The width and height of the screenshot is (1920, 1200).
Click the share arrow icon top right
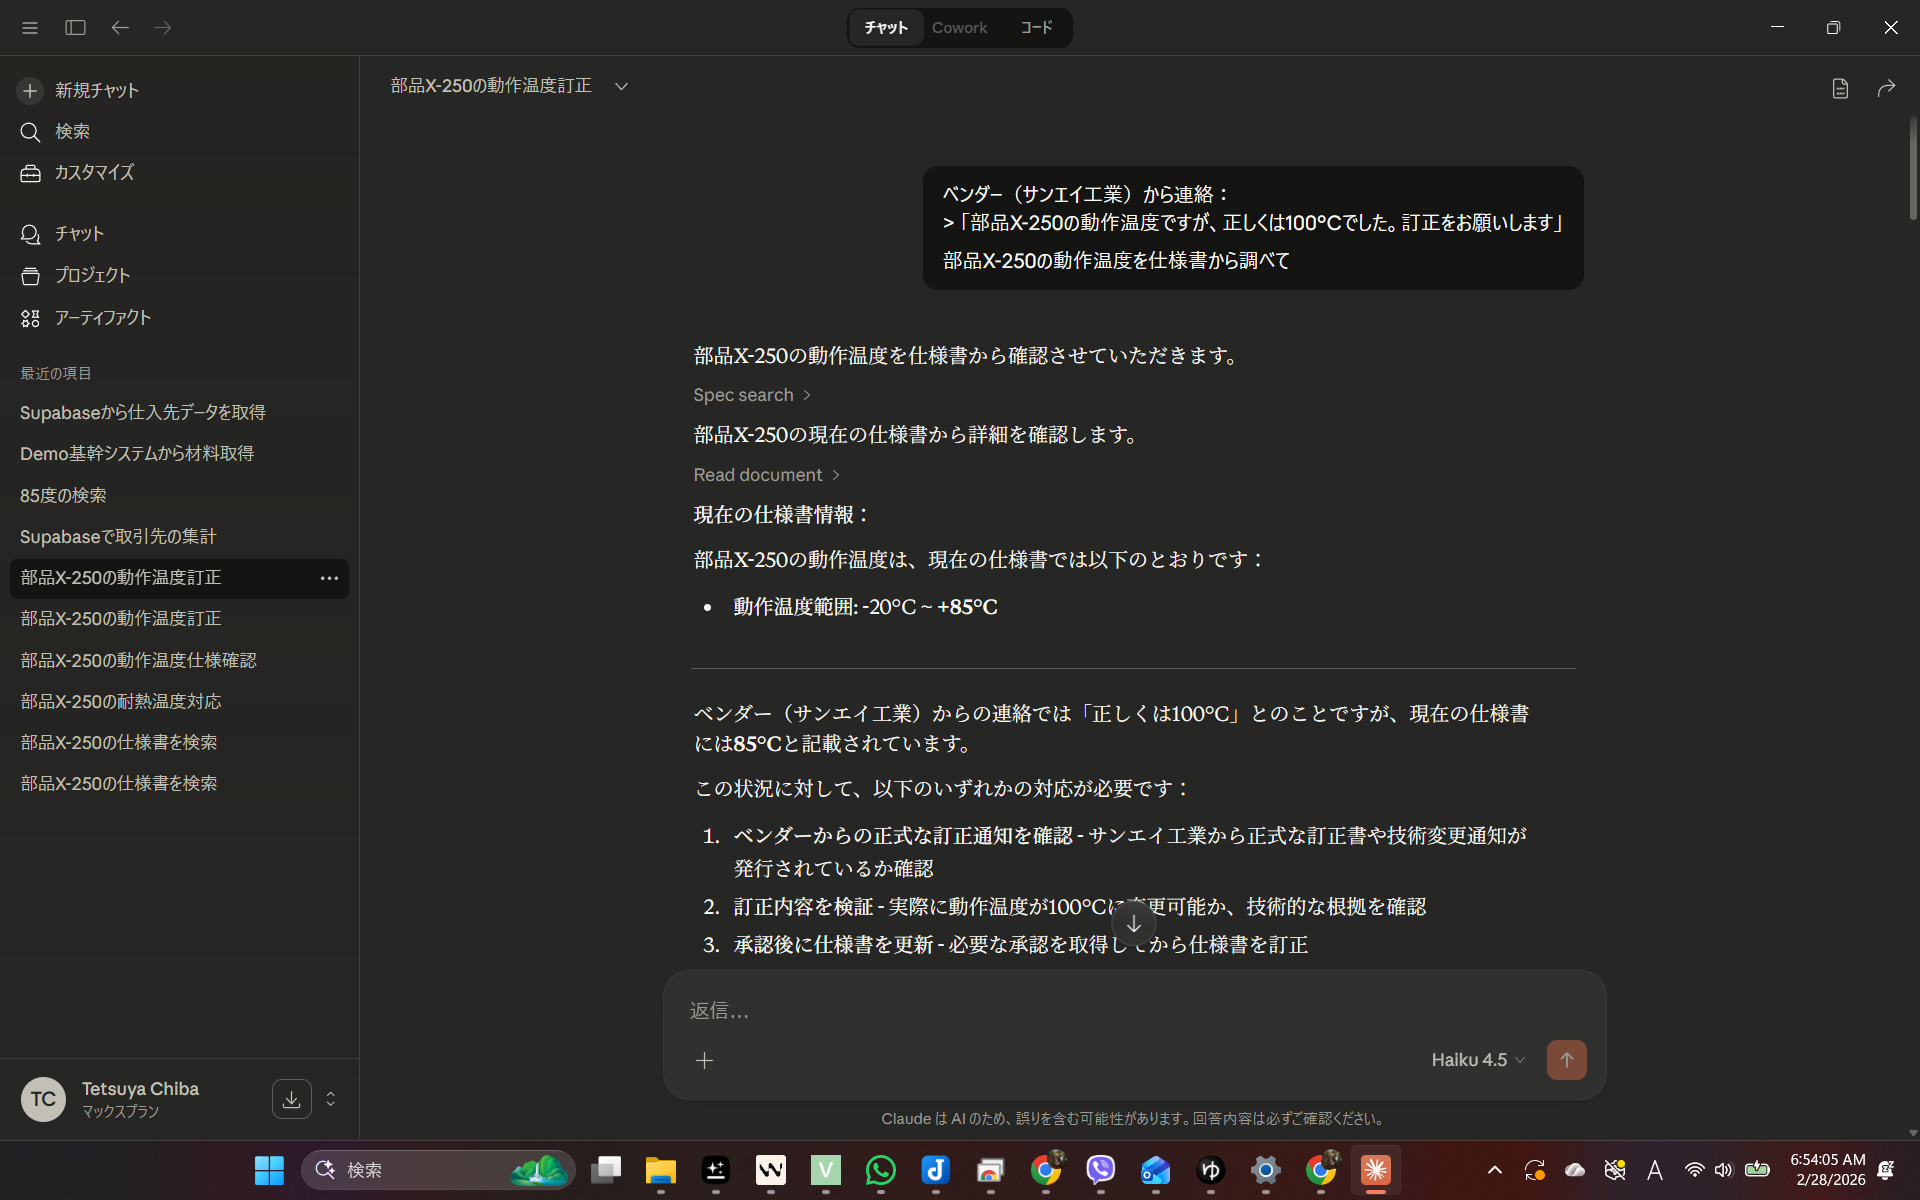(x=1886, y=89)
